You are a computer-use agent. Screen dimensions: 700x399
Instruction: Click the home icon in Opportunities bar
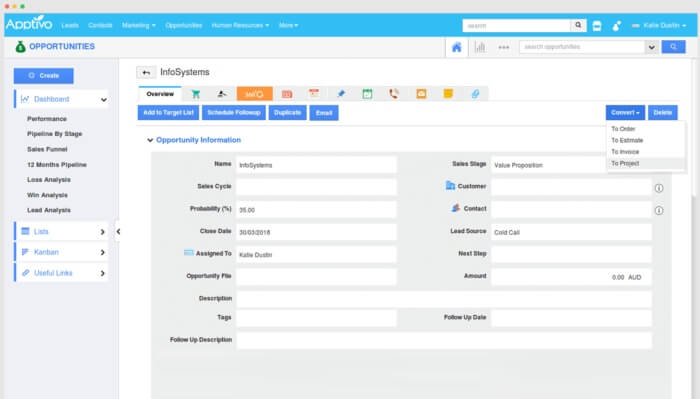click(x=456, y=47)
